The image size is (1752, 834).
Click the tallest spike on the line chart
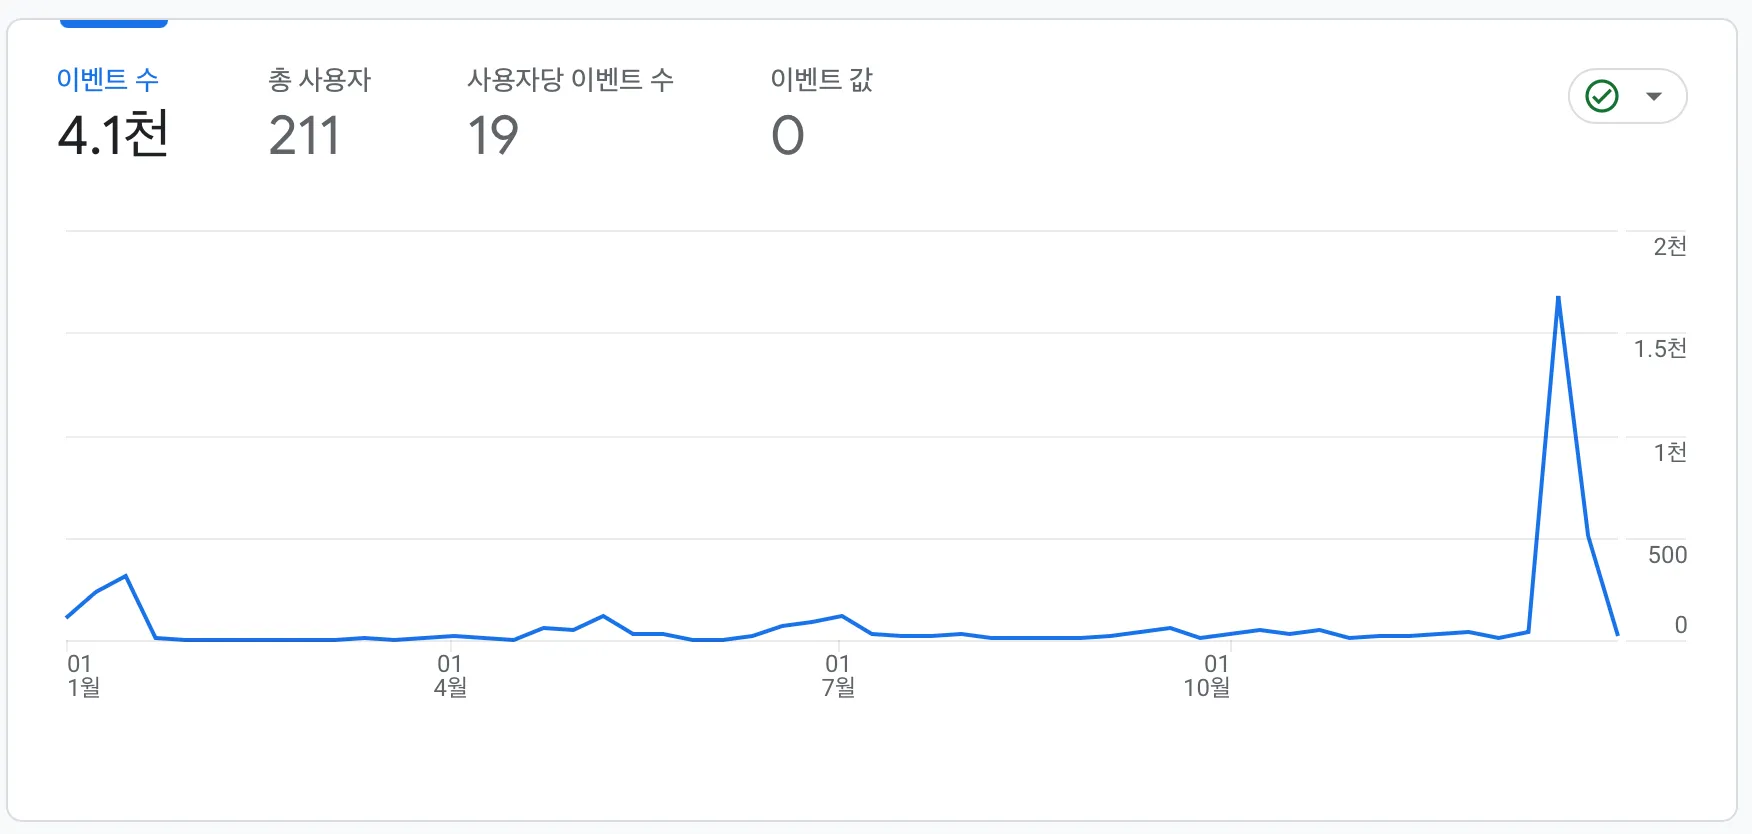1558,298
